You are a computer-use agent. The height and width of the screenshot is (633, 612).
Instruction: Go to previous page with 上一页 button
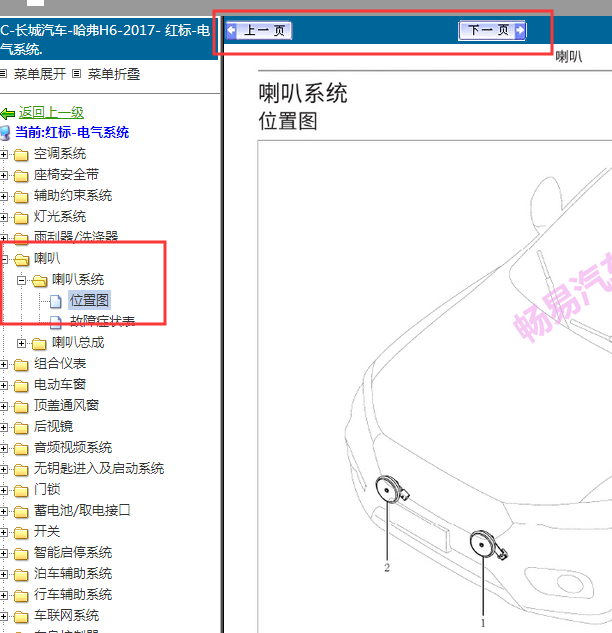(259, 31)
